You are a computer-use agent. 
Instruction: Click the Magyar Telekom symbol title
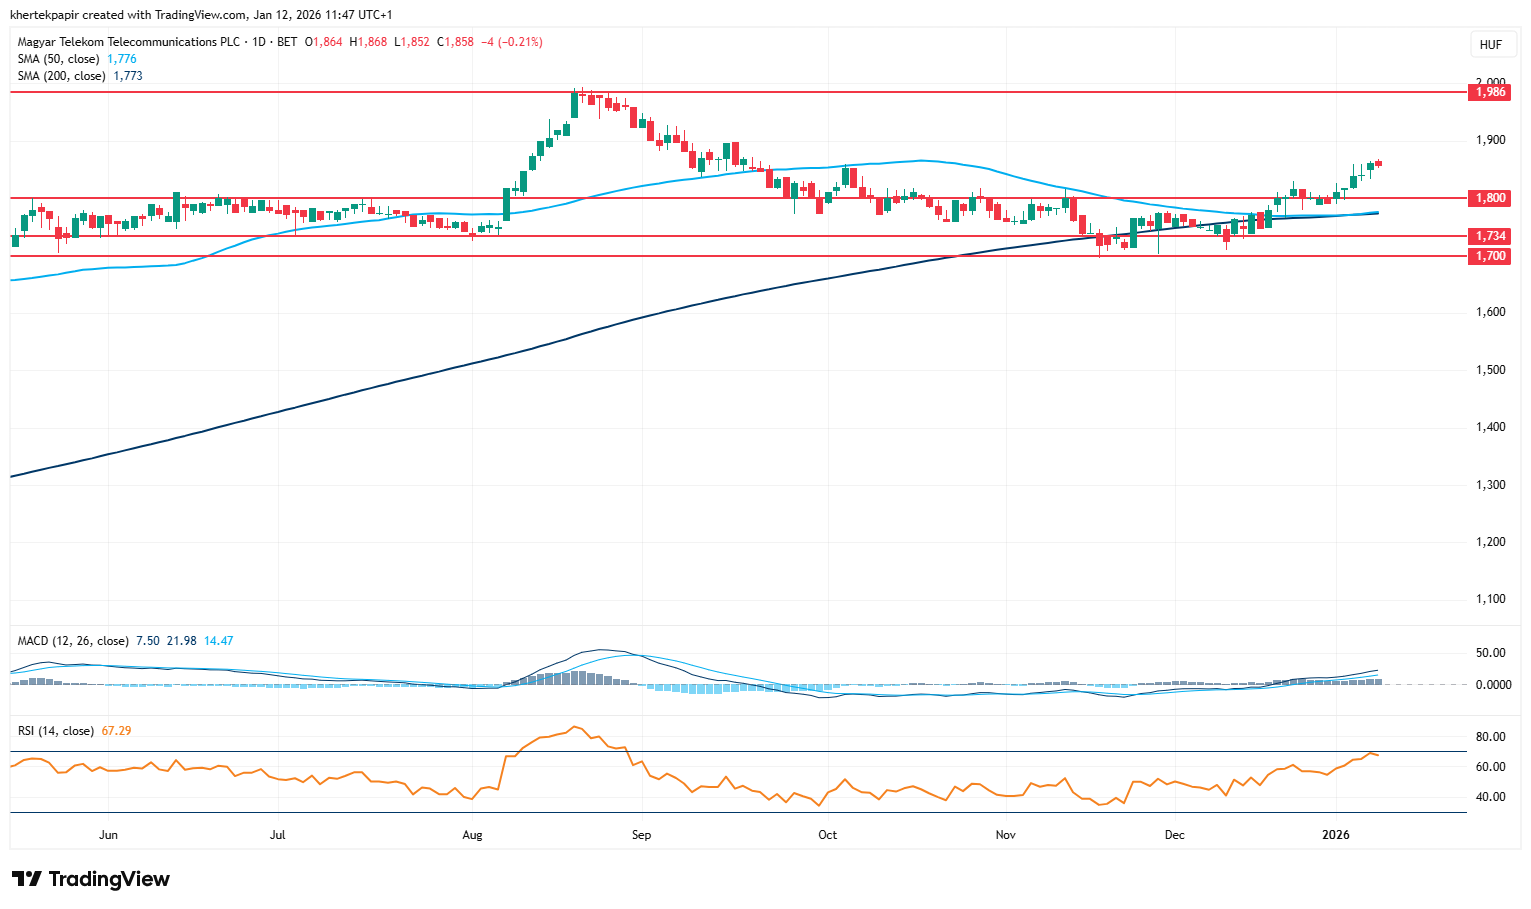pyautogui.click(x=129, y=42)
